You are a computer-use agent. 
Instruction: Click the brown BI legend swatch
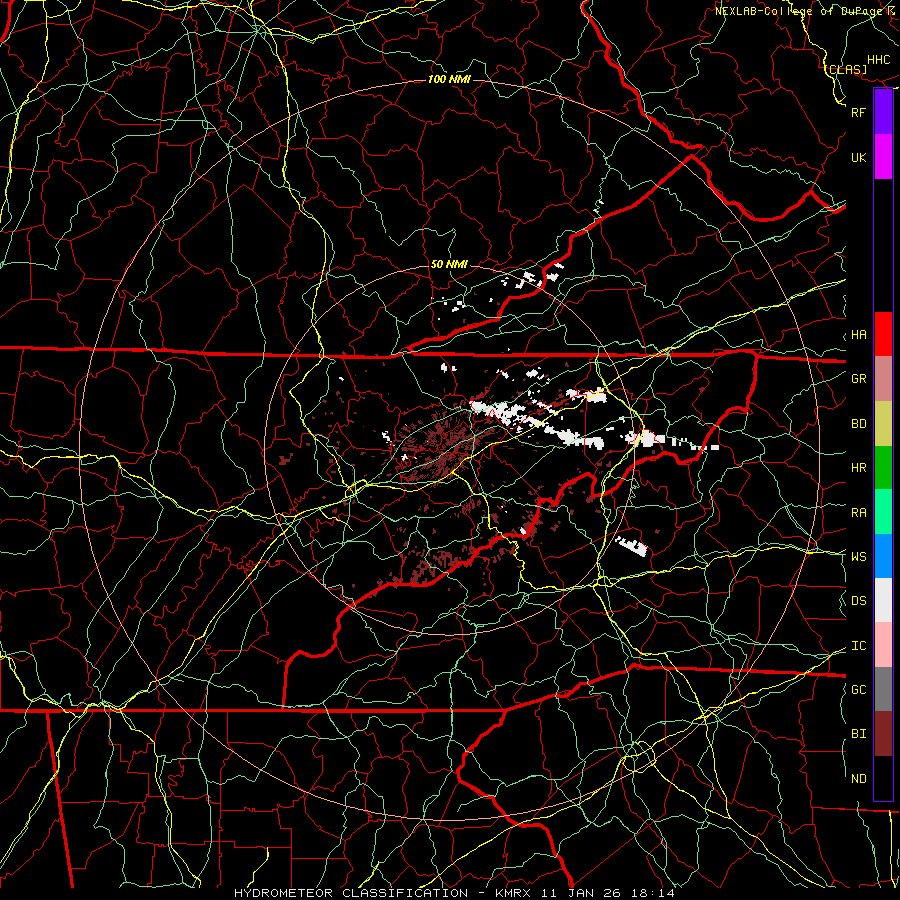(883, 734)
